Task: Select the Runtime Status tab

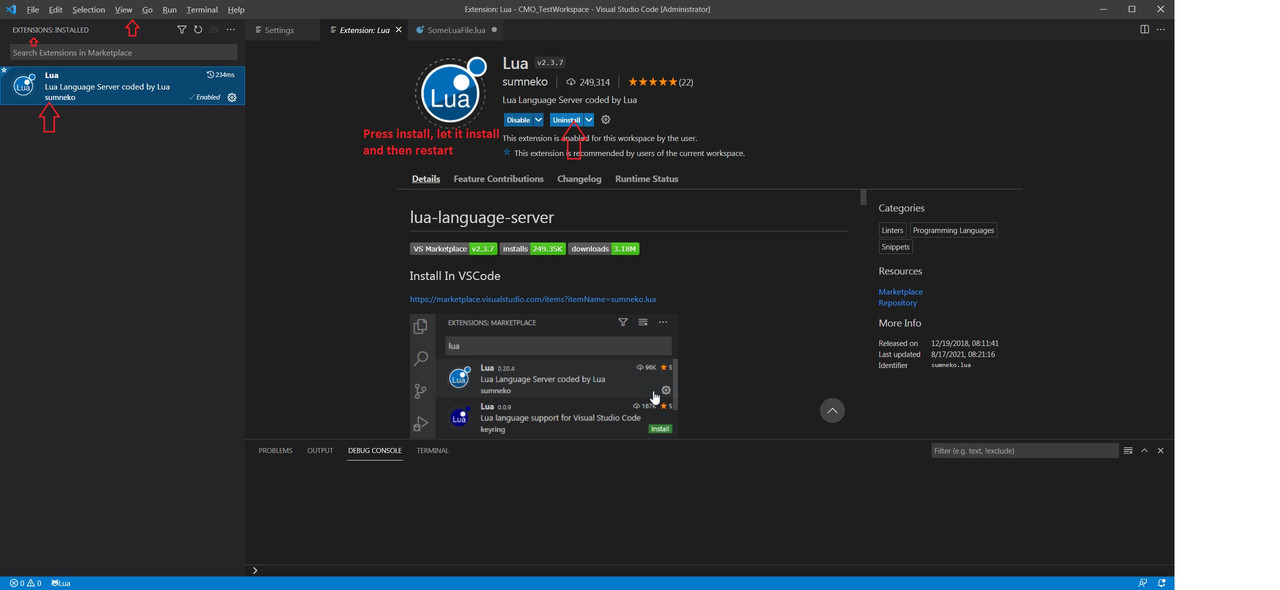Action: click(646, 179)
